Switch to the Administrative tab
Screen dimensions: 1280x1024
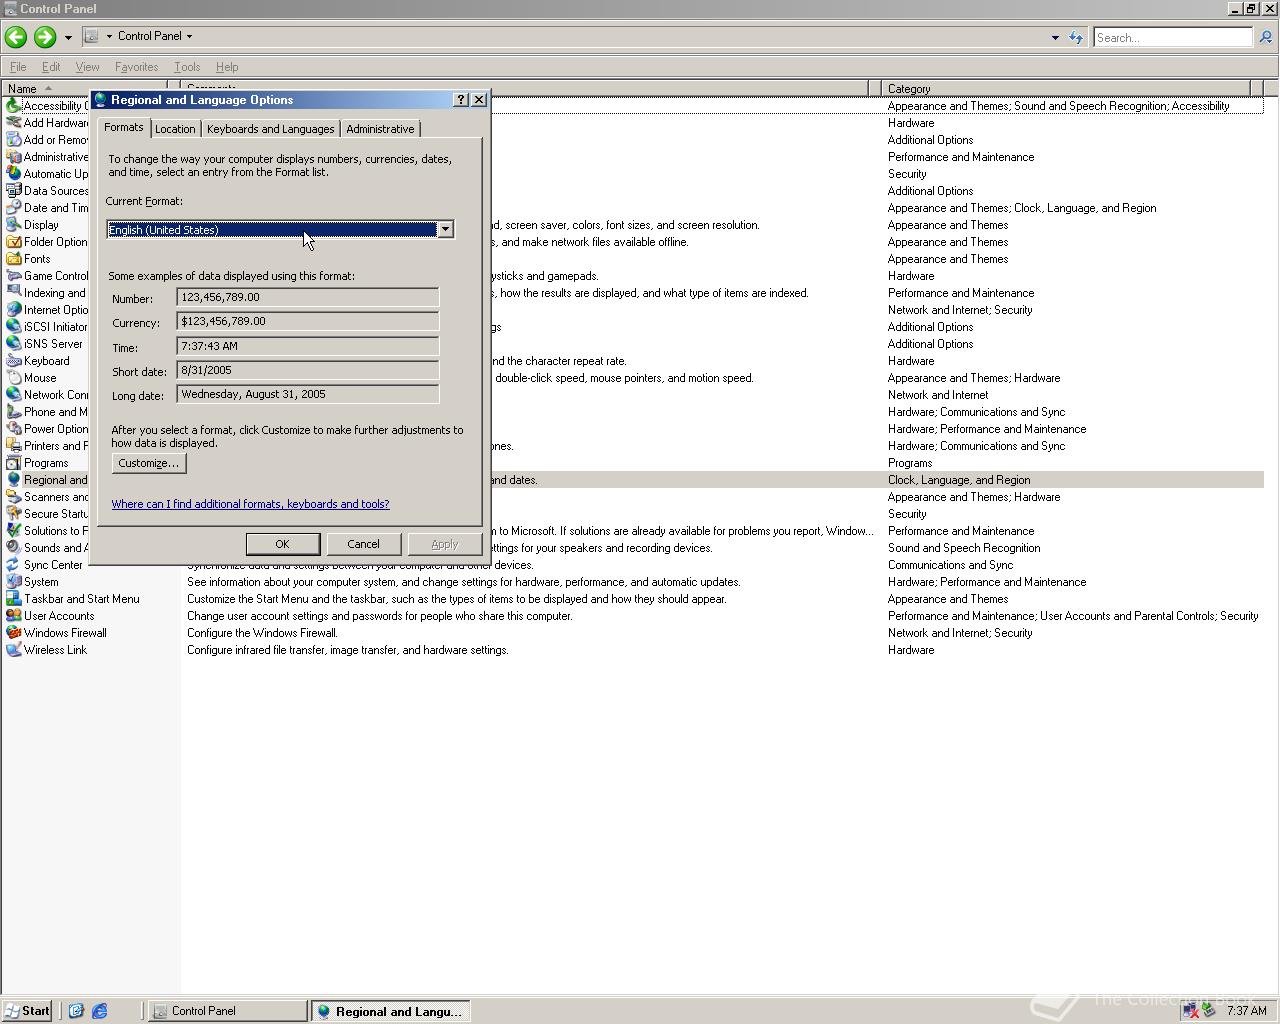[380, 129]
